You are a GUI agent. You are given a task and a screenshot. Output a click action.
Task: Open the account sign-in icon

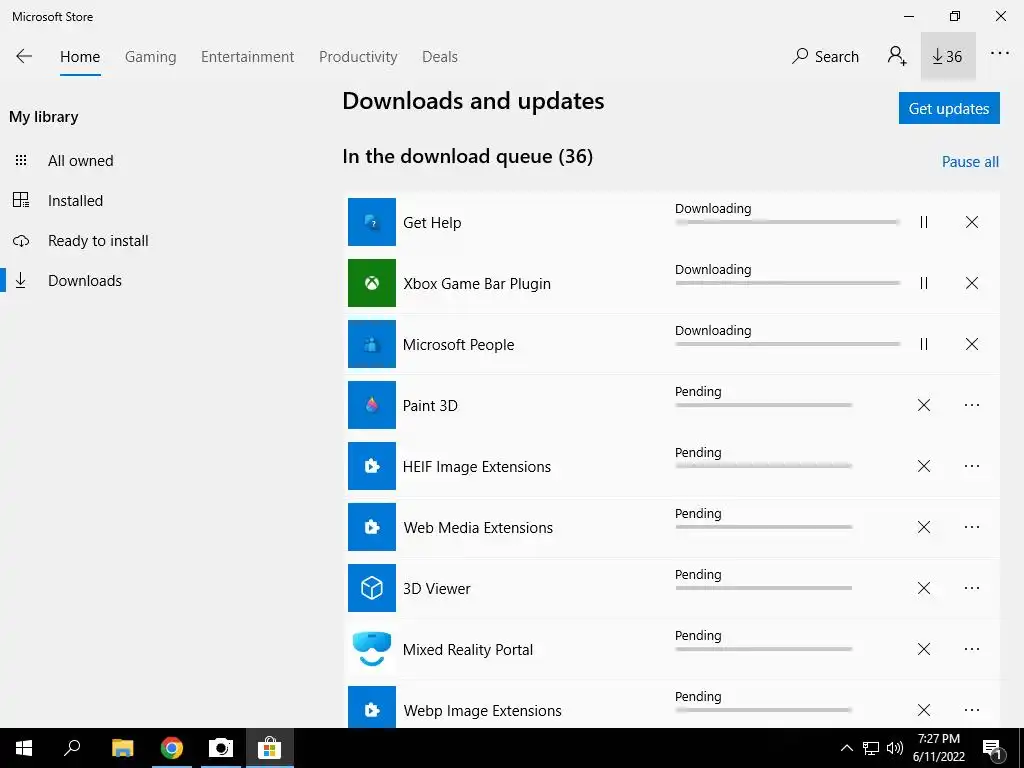coord(897,56)
